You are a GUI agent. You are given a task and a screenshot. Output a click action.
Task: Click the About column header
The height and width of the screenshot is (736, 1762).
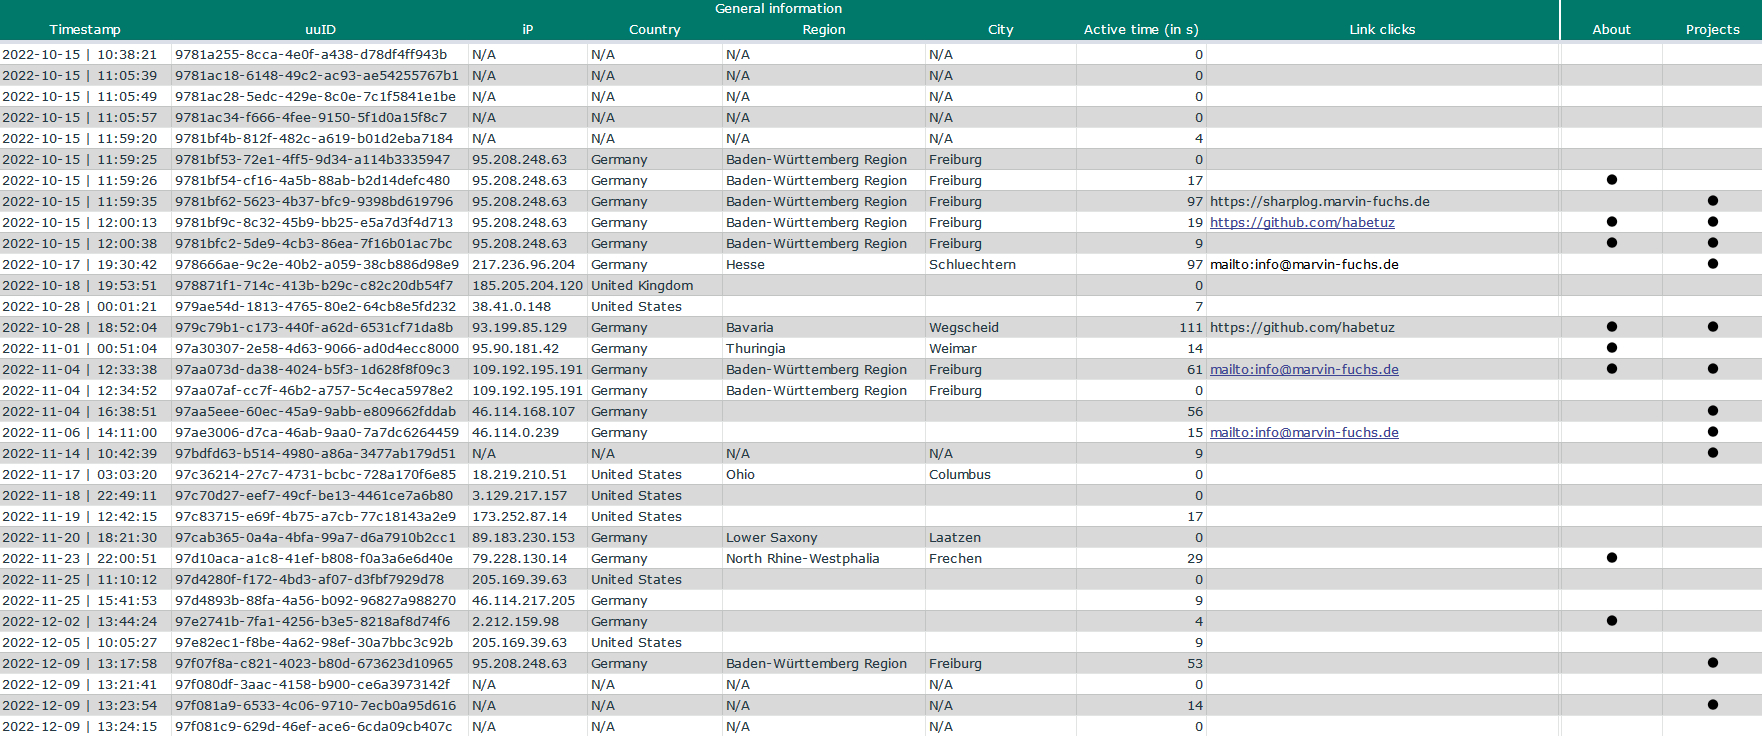[1610, 30]
